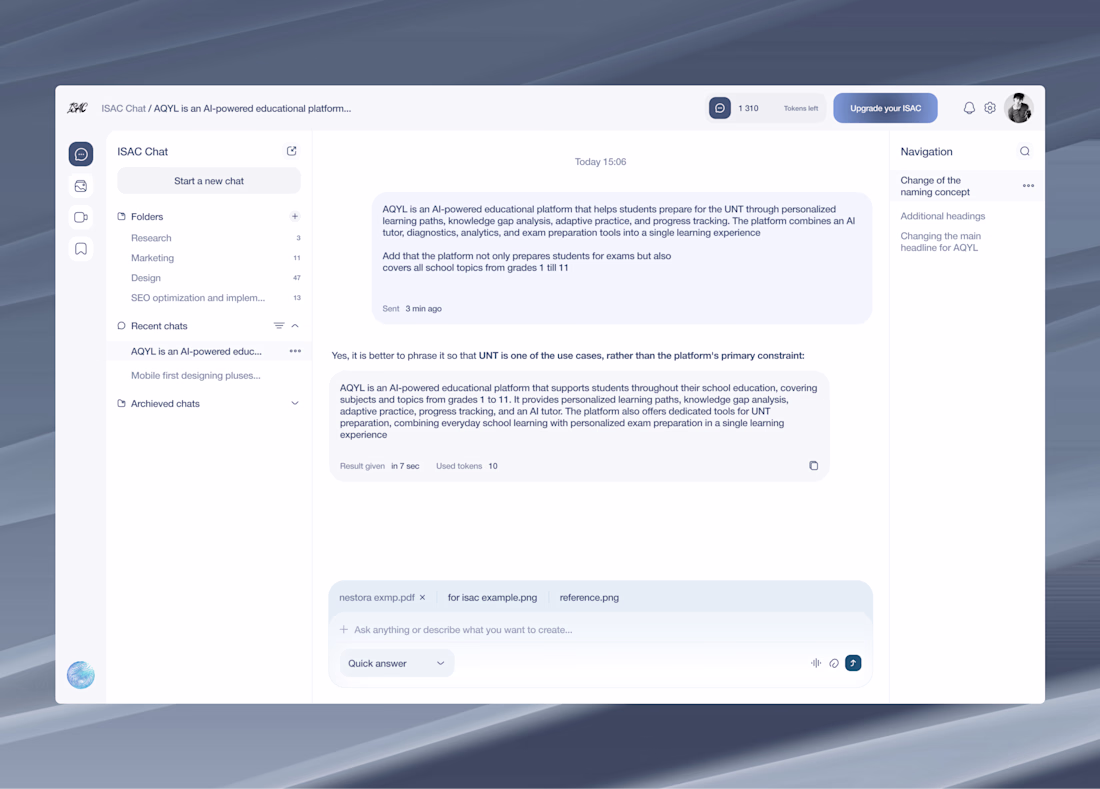Add attachment with the plus in prompt
The width and height of the screenshot is (1100, 789).
coord(344,630)
